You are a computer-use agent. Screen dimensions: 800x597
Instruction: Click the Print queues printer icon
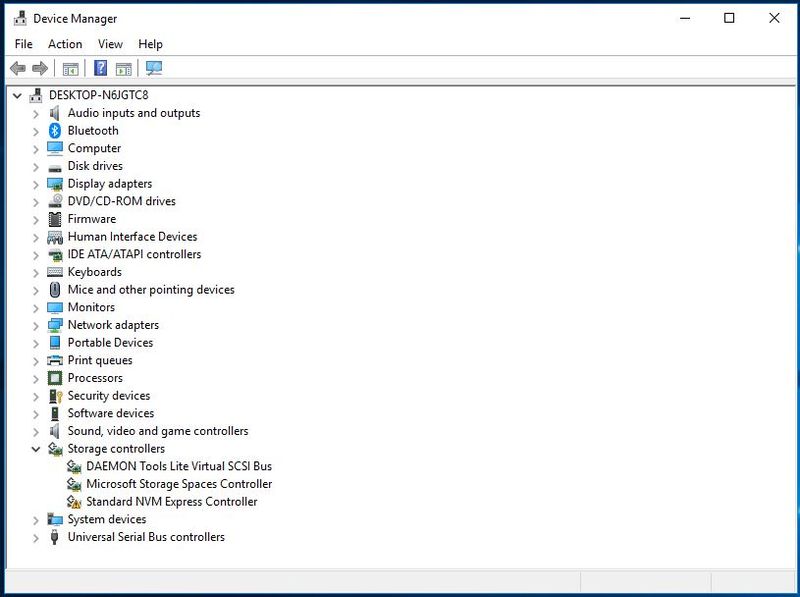coord(55,360)
